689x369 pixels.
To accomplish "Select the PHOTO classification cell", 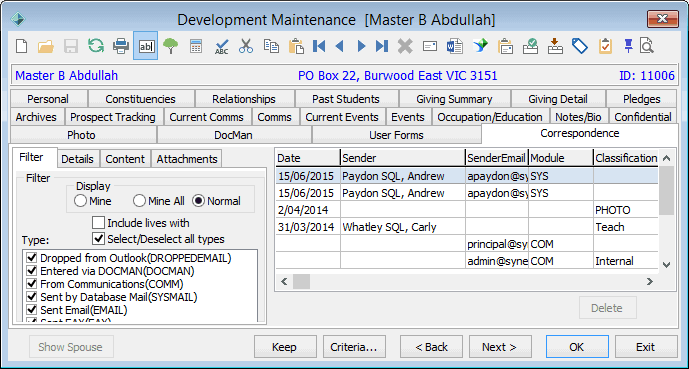I will (x=626, y=210).
